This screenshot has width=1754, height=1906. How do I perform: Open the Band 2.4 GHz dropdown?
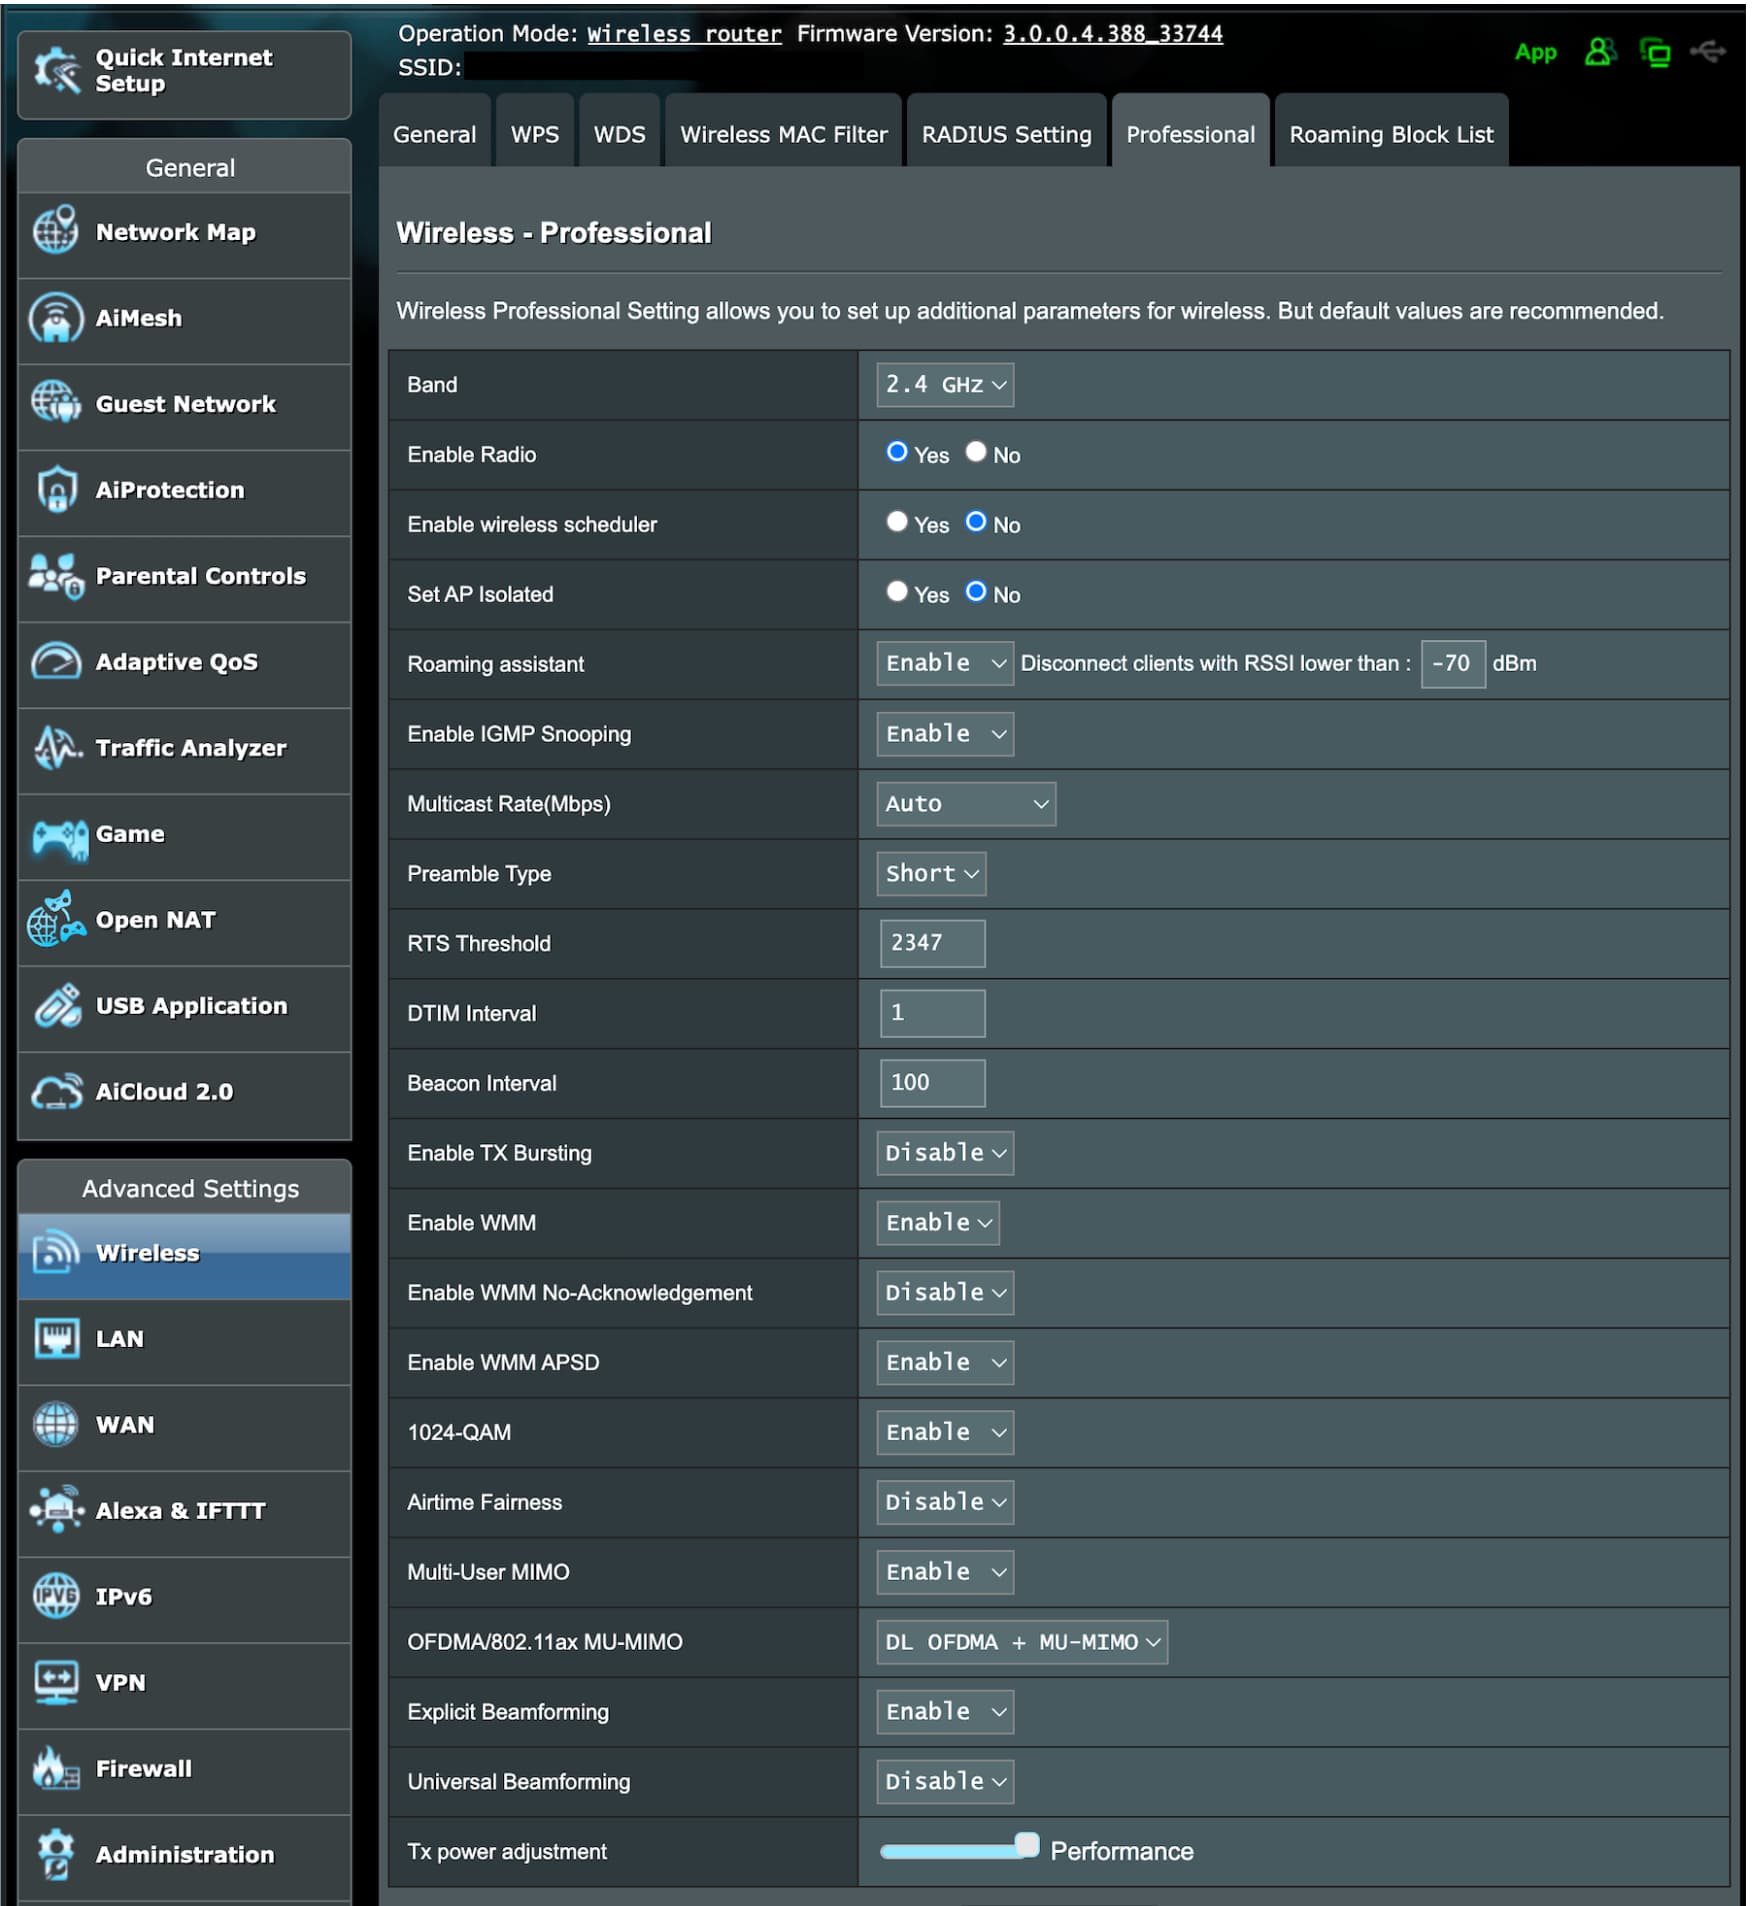(x=945, y=385)
